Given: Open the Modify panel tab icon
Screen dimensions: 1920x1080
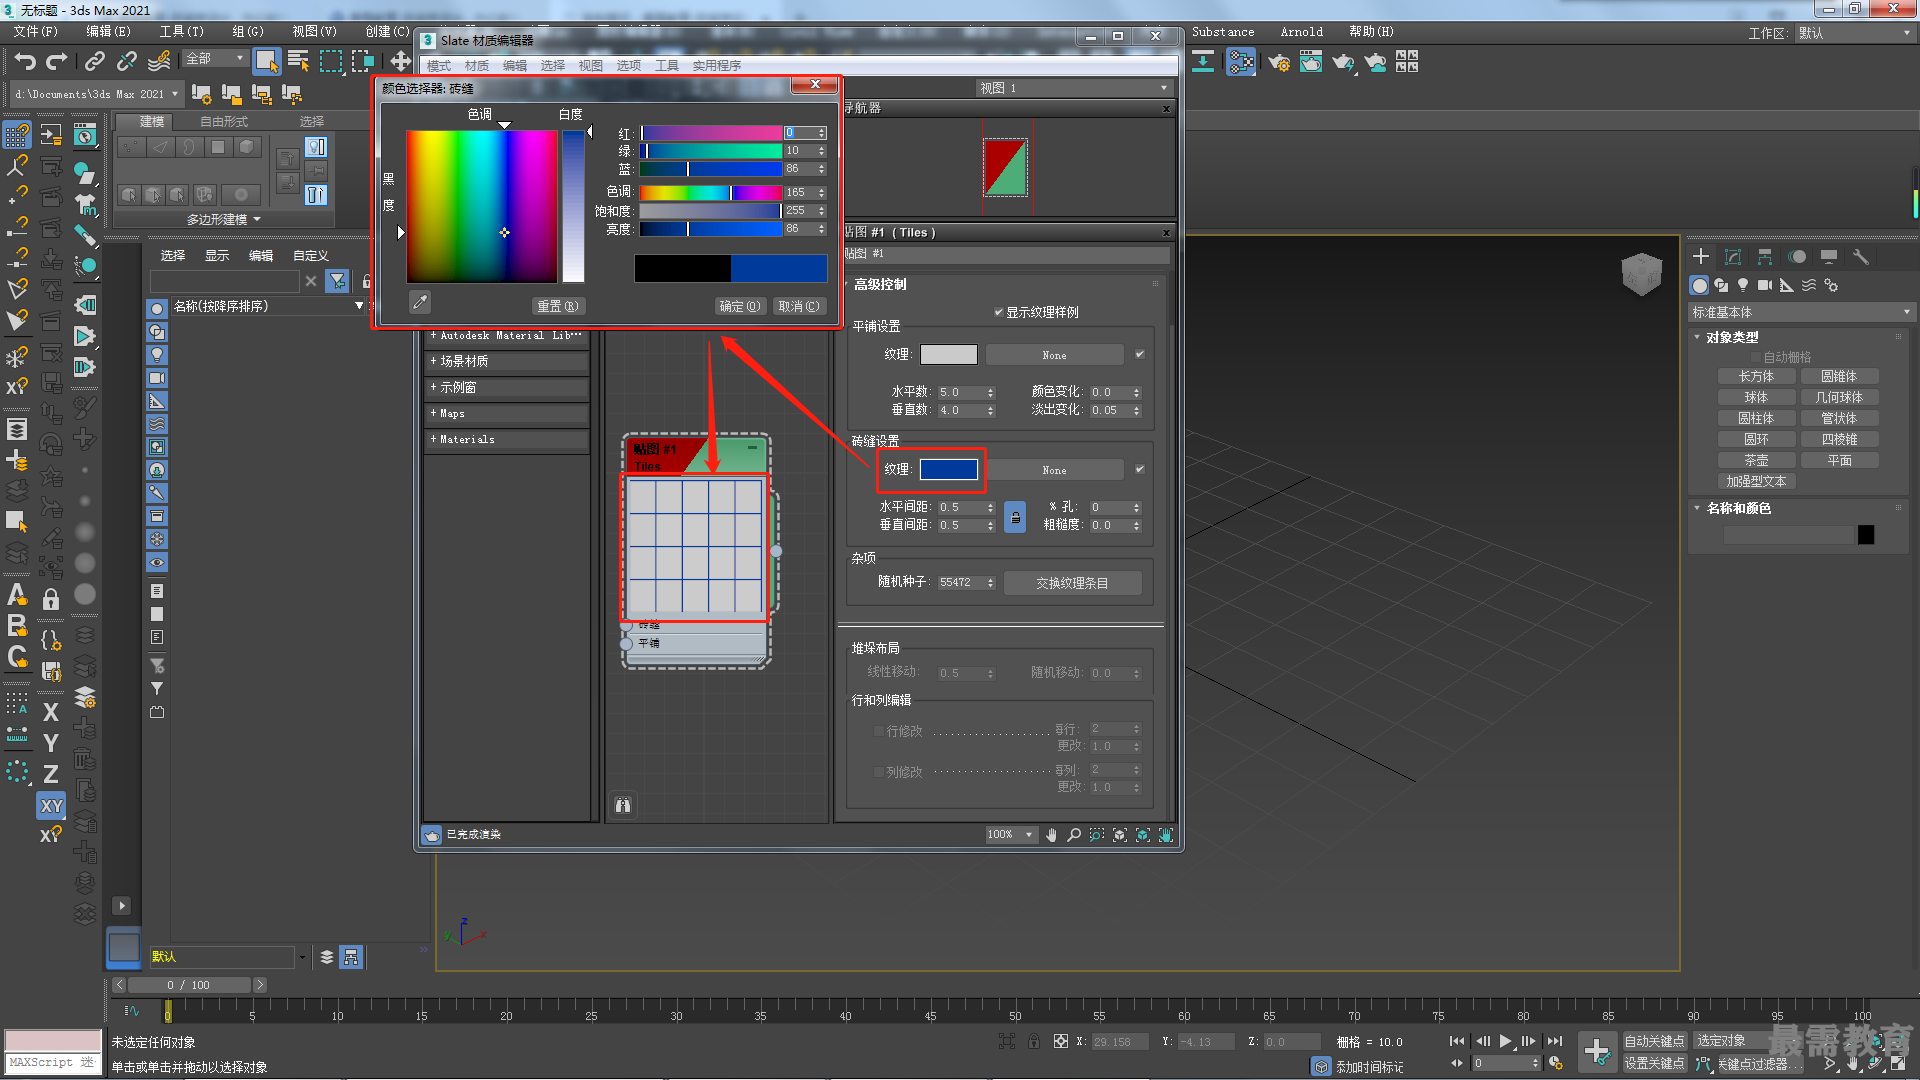Looking at the screenshot, I should [x=1733, y=257].
